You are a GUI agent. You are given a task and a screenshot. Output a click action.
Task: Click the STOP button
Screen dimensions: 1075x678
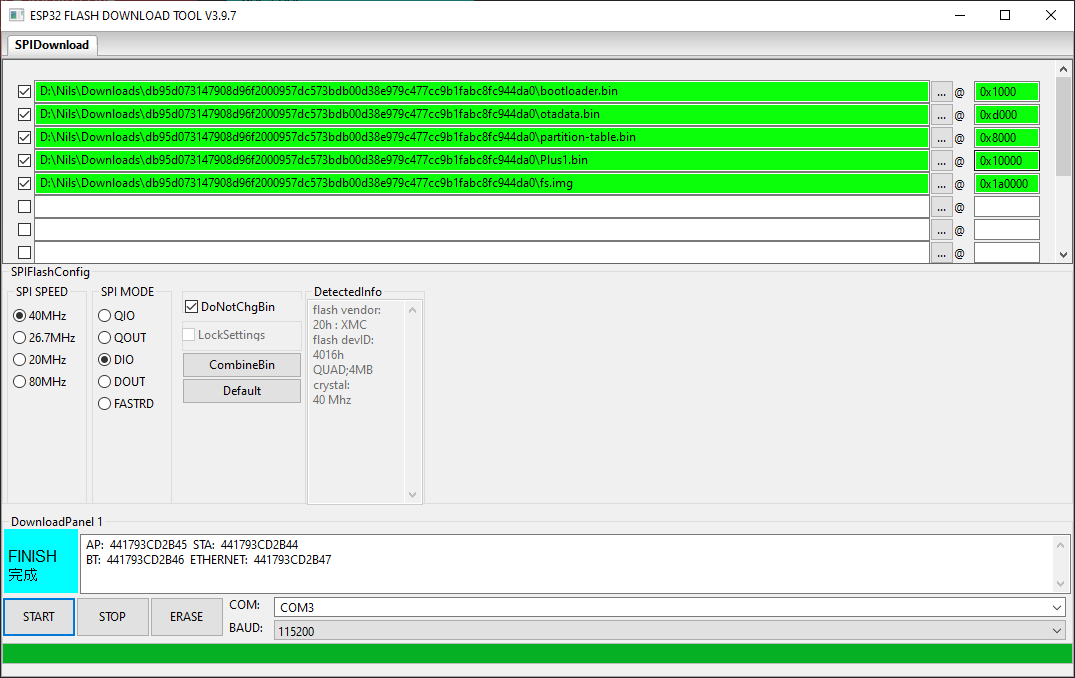coord(112,616)
